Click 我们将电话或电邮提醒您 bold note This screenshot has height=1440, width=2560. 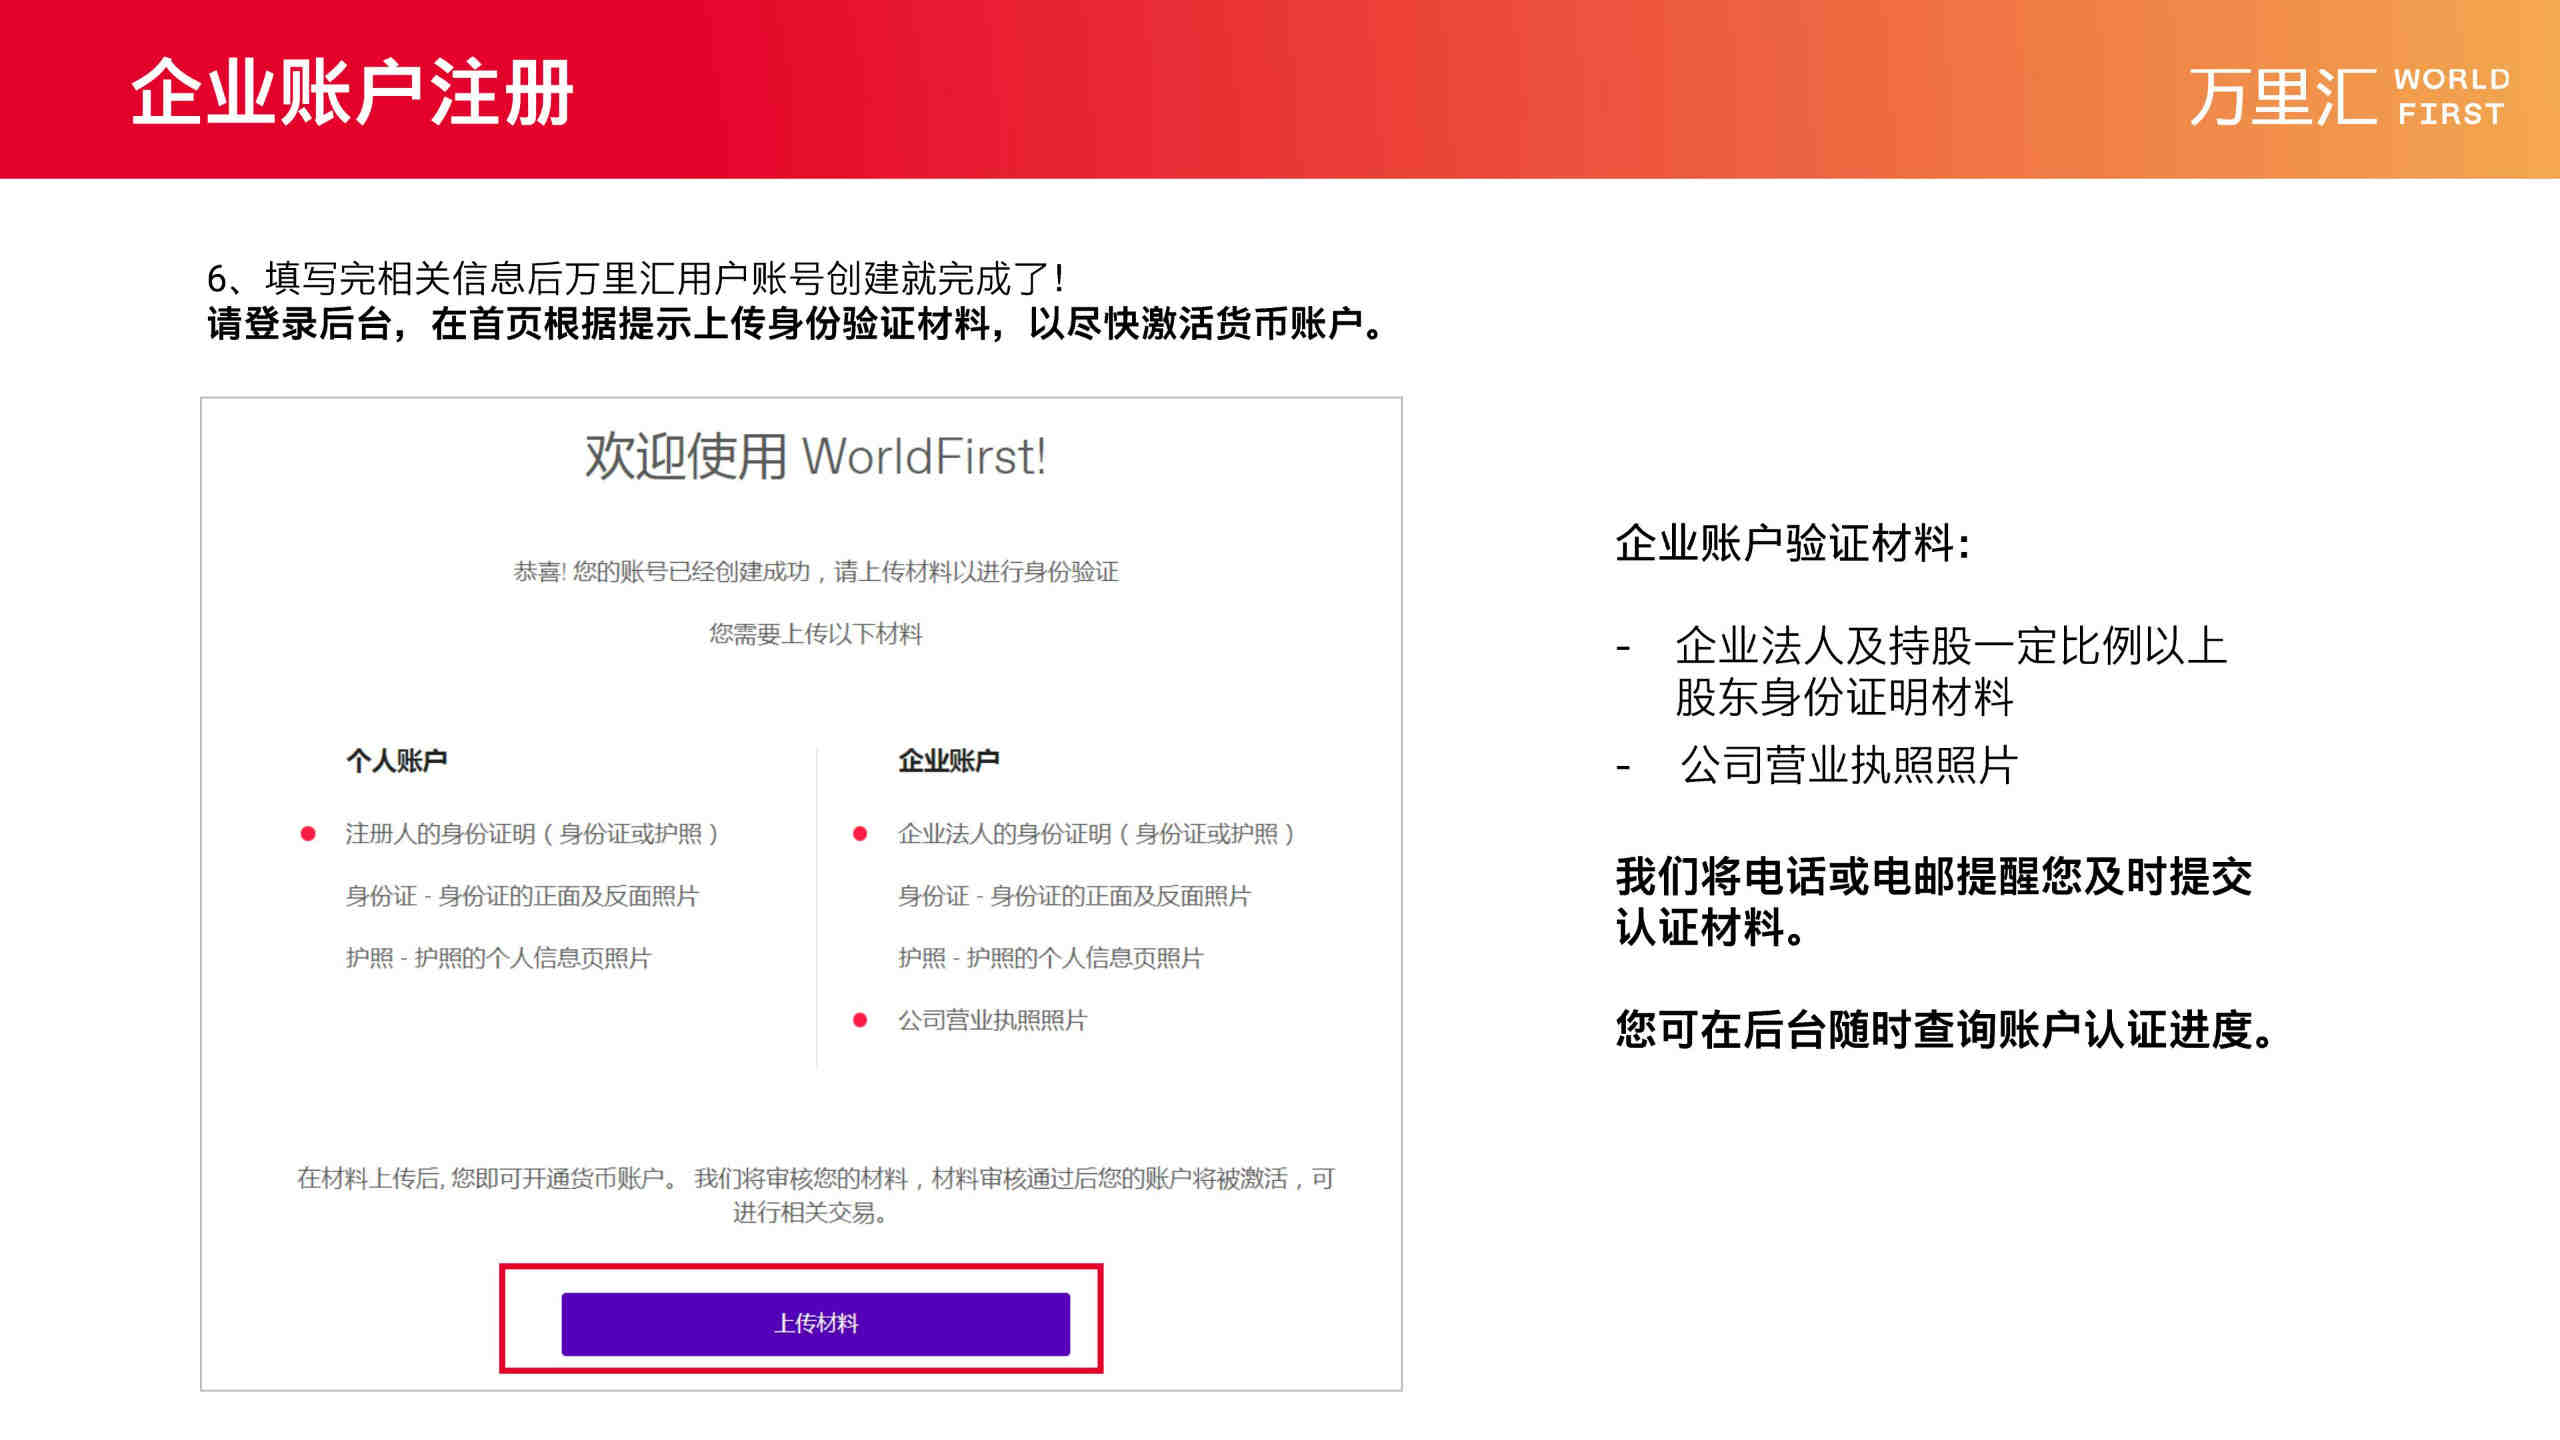(1933, 901)
